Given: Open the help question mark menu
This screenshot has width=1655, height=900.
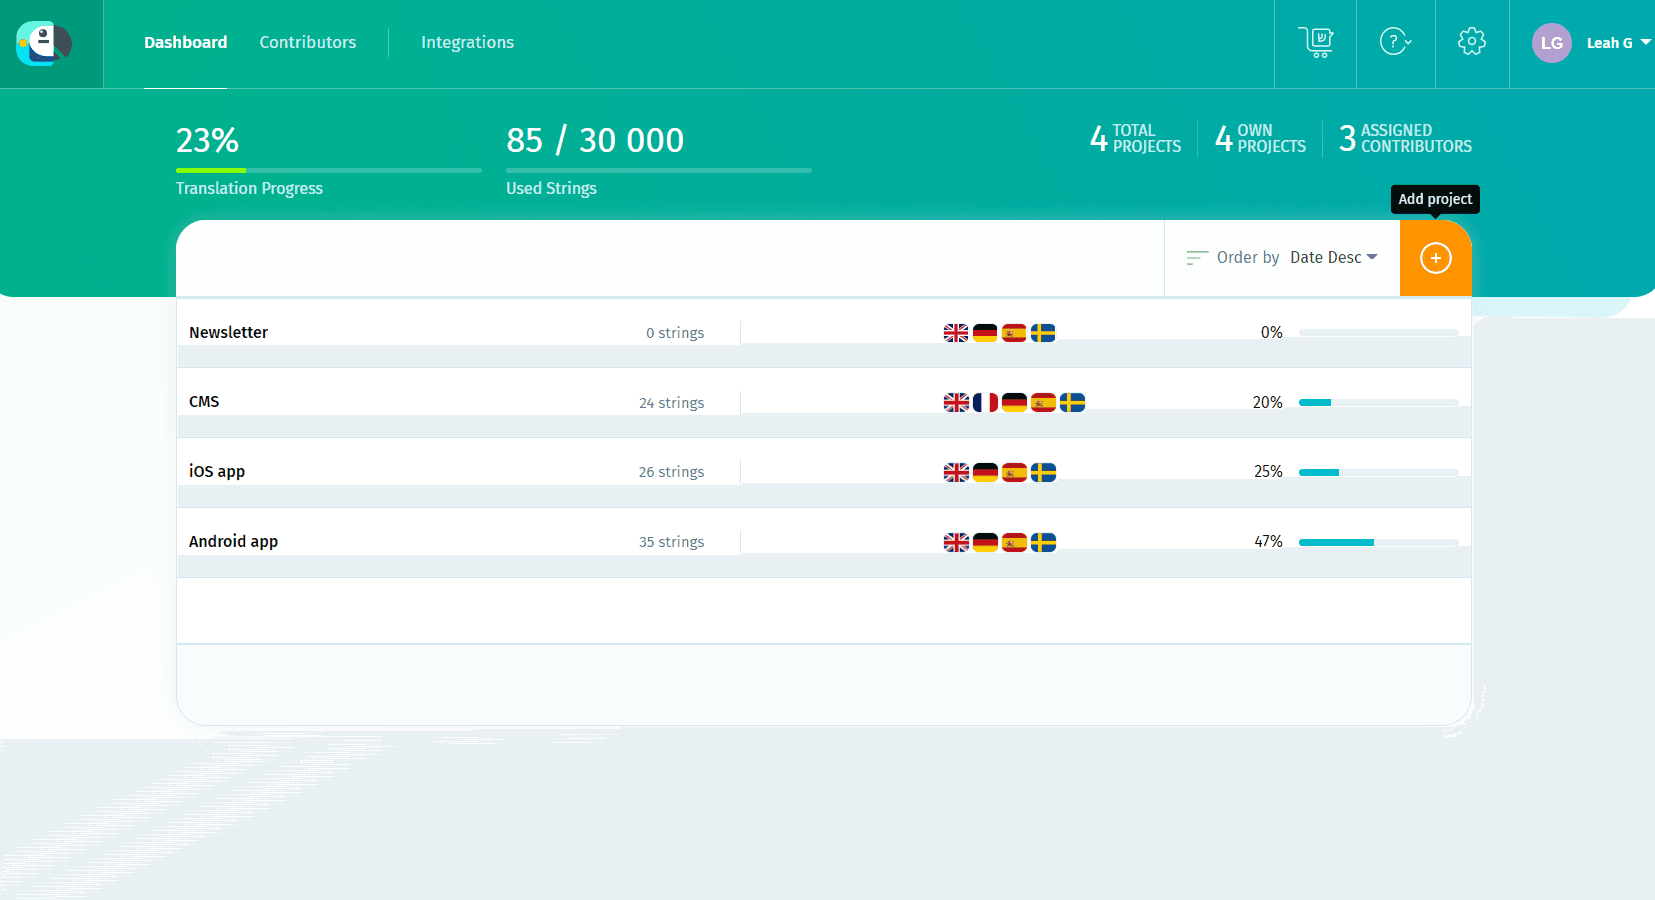Looking at the screenshot, I should pos(1395,42).
